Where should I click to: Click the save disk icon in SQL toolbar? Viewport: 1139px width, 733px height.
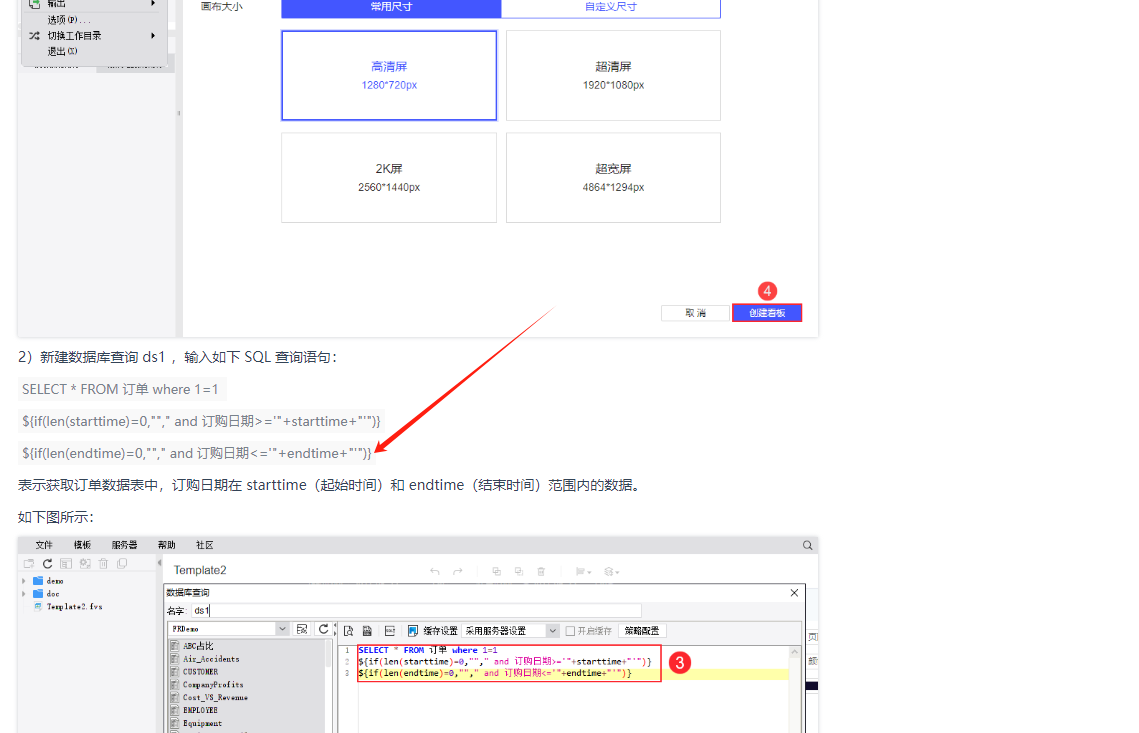pos(368,631)
